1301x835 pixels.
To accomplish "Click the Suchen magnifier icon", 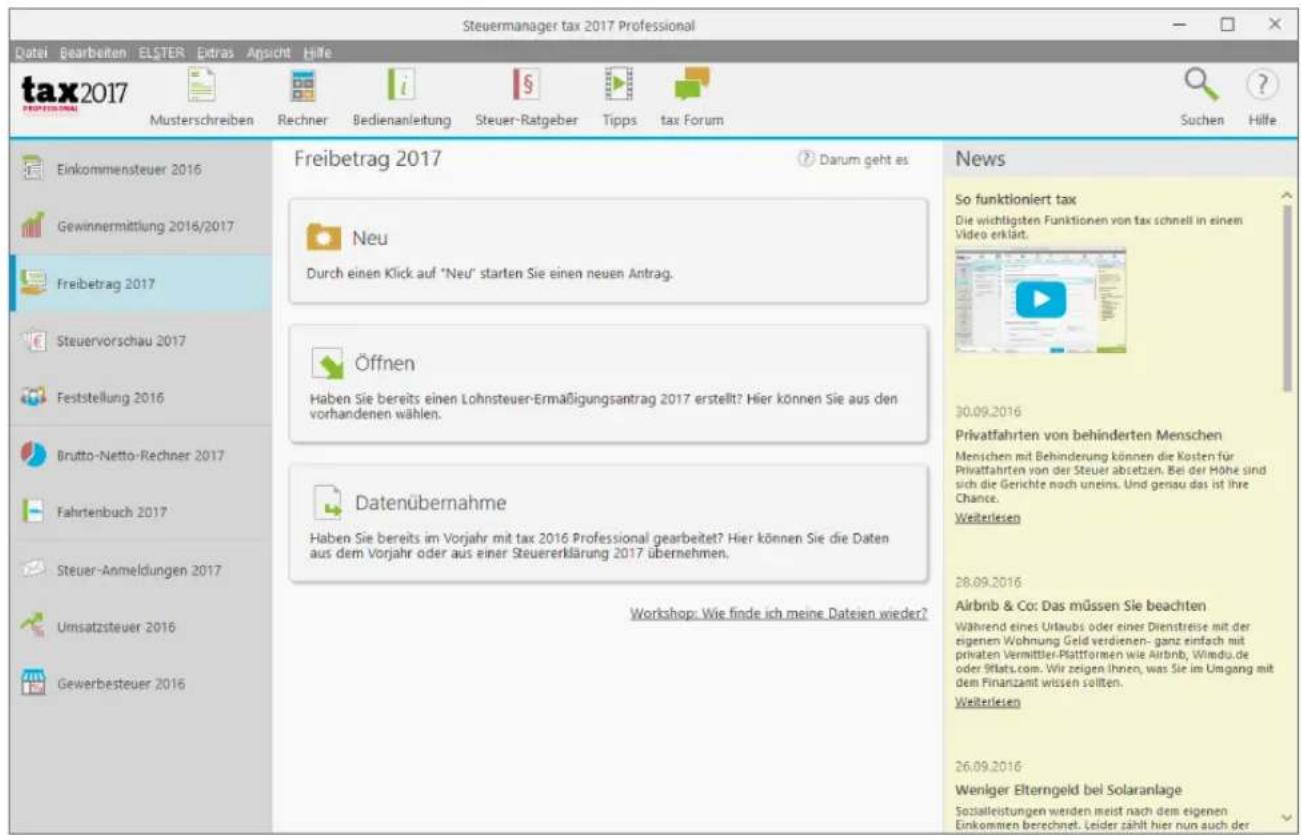I will click(1200, 85).
